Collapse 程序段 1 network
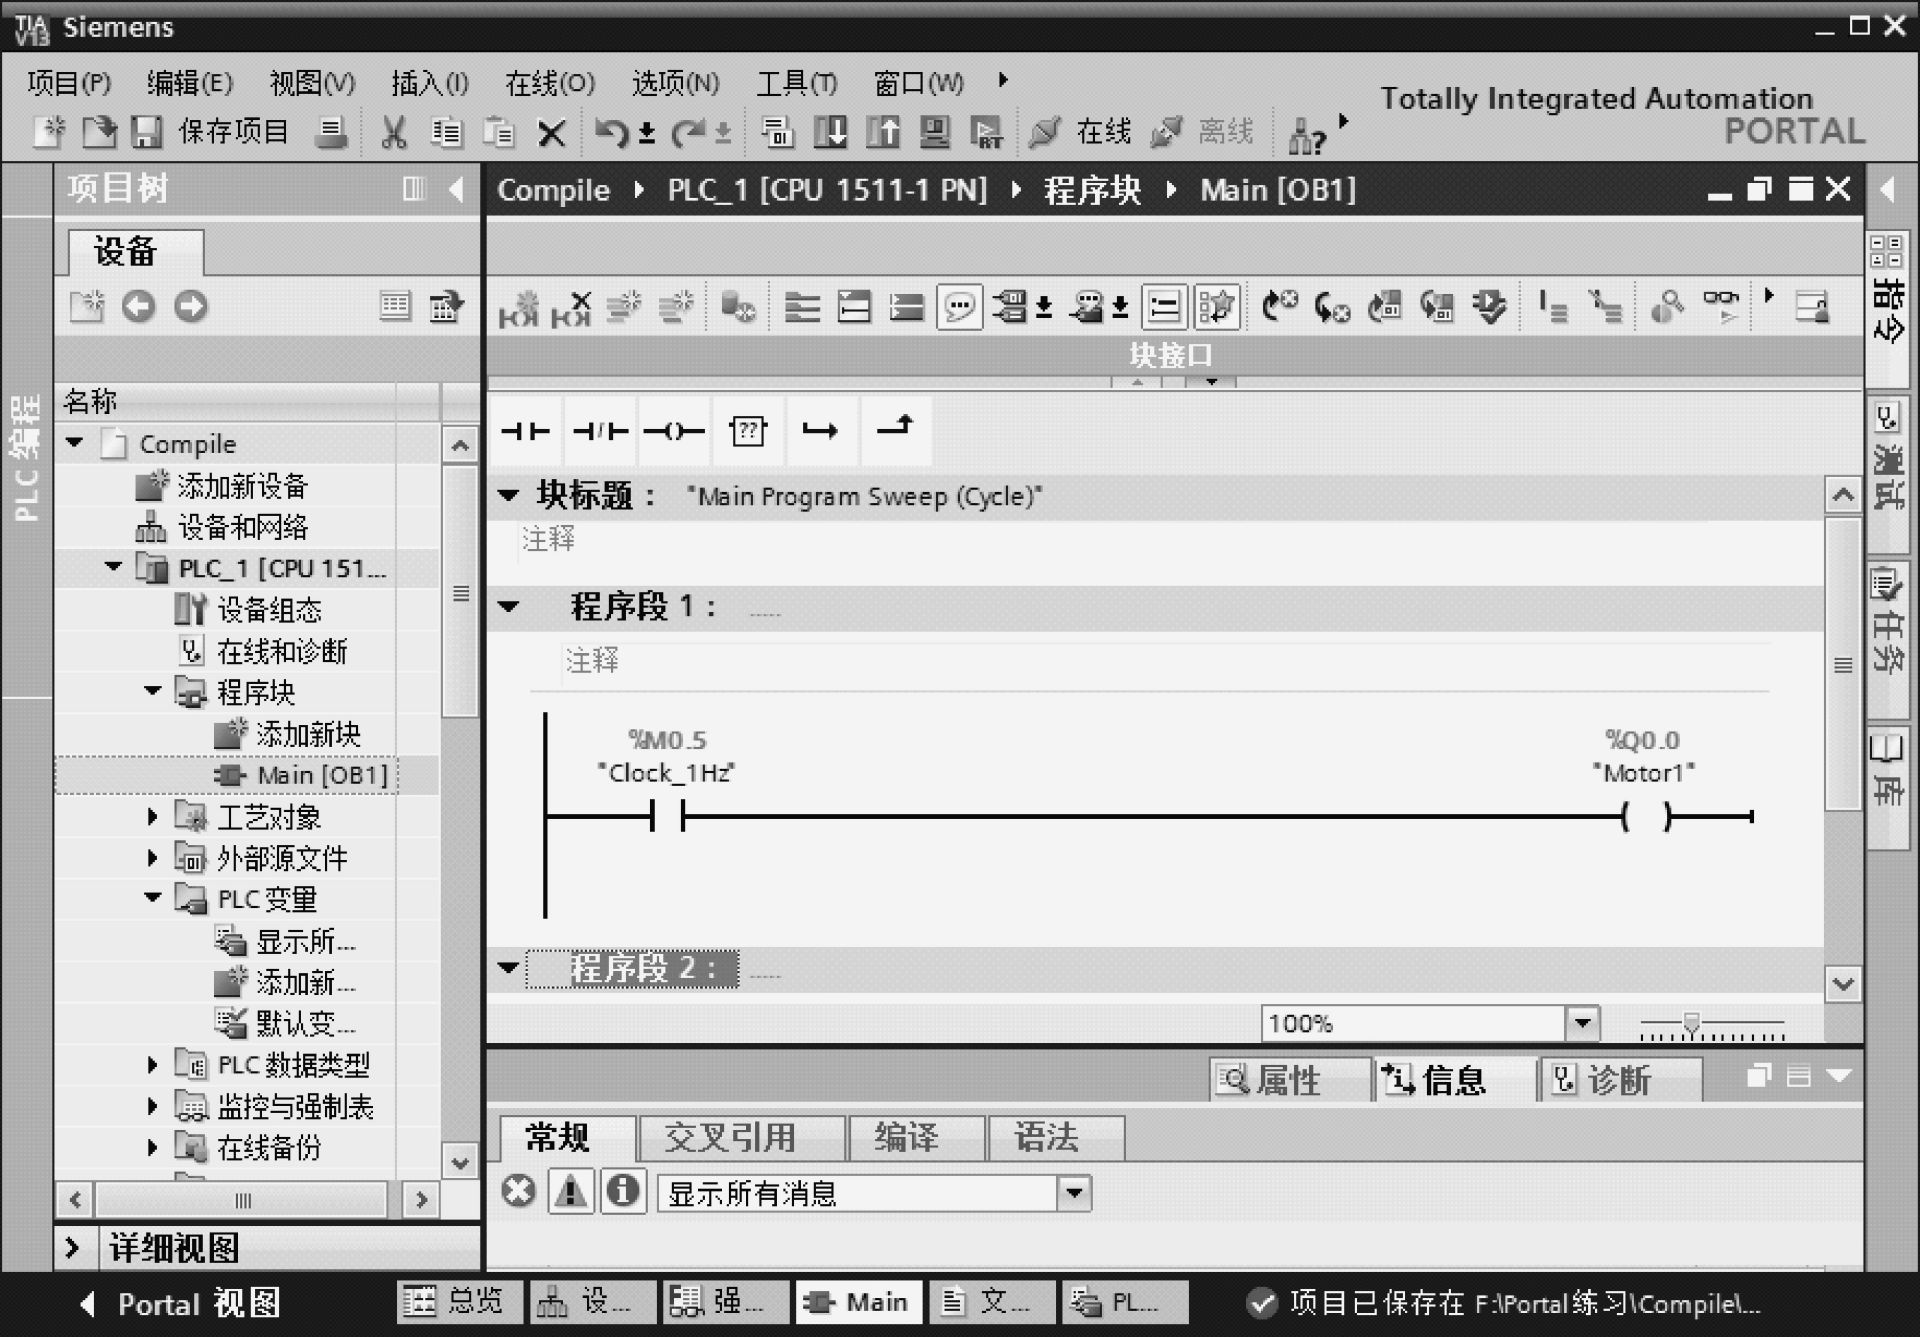Image resolution: width=1920 pixels, height=1337 pixels. pyautogui.click(x=508, y=606)
